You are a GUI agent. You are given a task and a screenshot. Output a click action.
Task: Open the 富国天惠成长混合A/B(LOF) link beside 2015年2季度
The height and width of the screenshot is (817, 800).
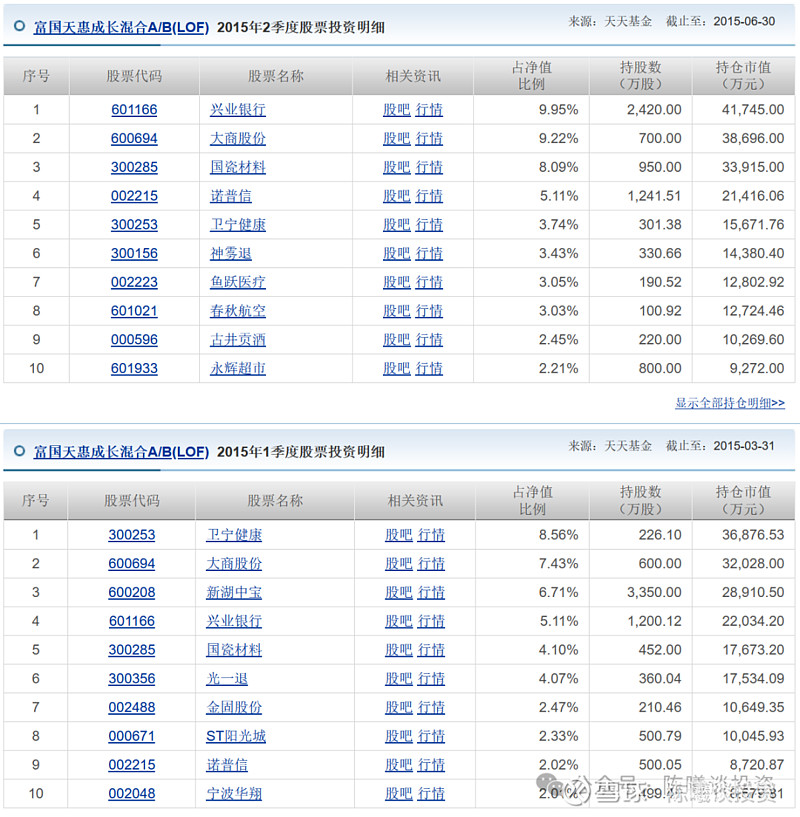coord(121,27)
